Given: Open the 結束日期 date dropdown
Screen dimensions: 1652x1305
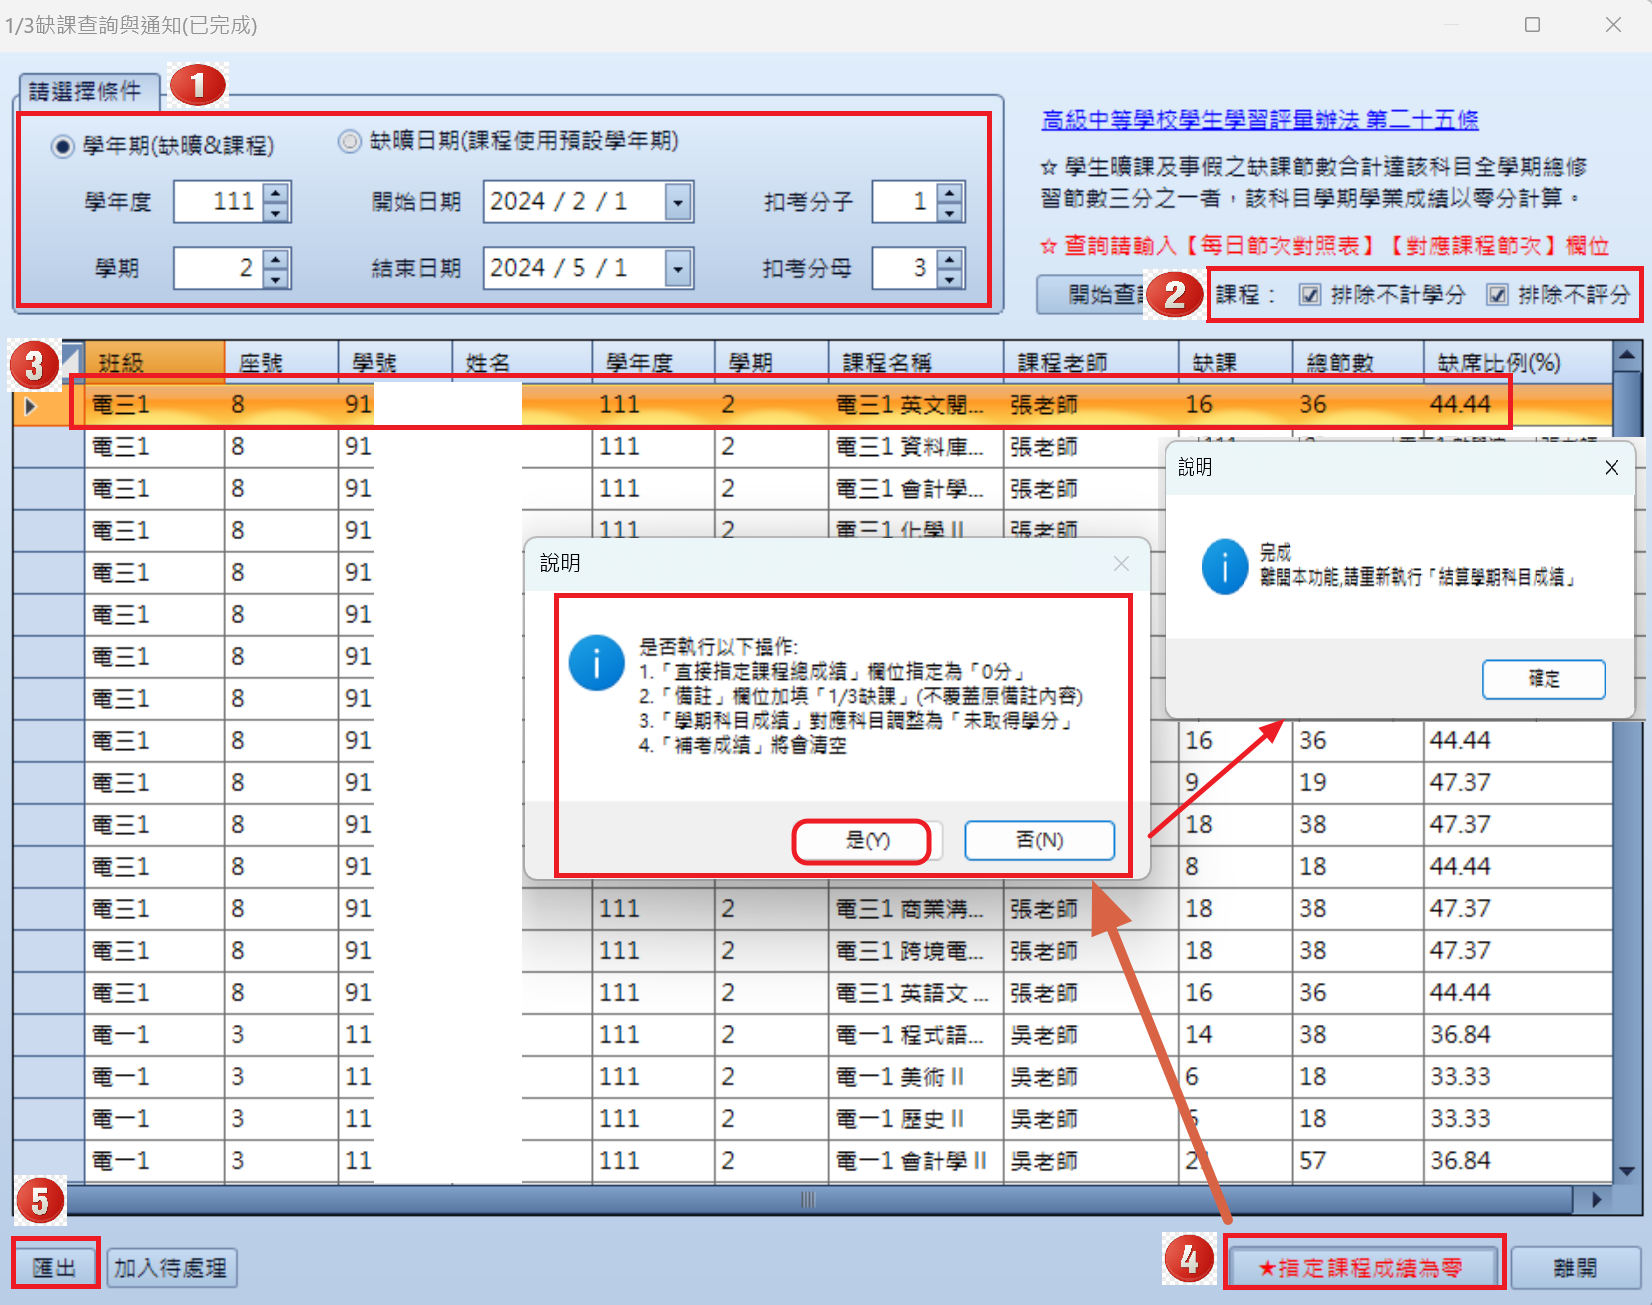Looking at the screenshot, I should (x=678, y=268).
